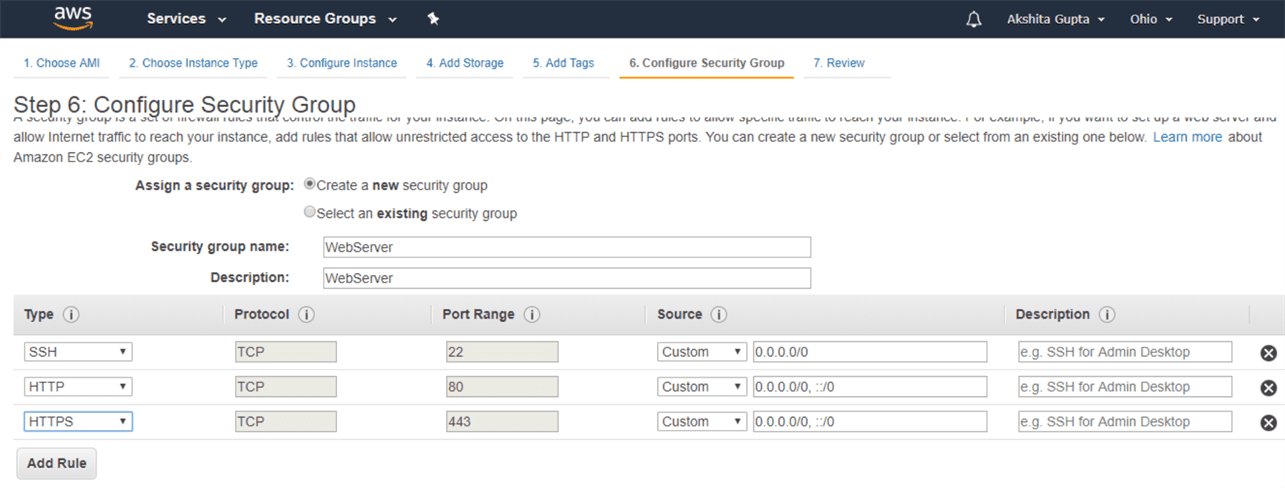
Task: Switch to 4. Add Storage tab
Action: click(x=464, y=63)
